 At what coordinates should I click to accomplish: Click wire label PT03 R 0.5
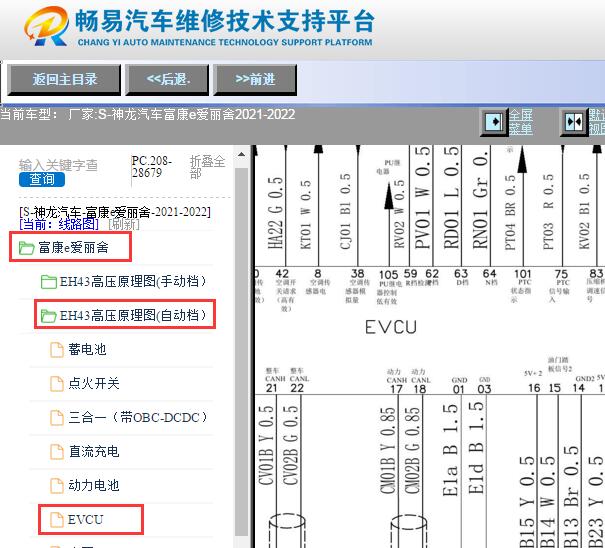click(x=548, y=211)
